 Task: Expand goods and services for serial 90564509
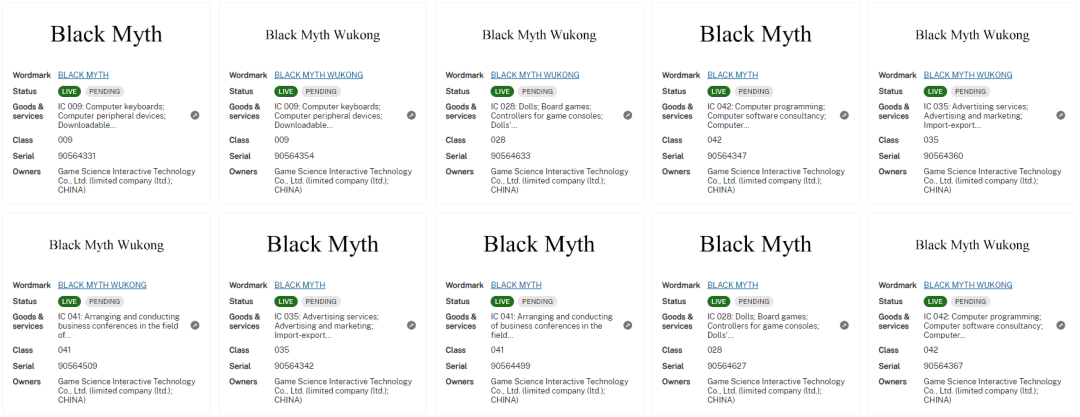195,325
